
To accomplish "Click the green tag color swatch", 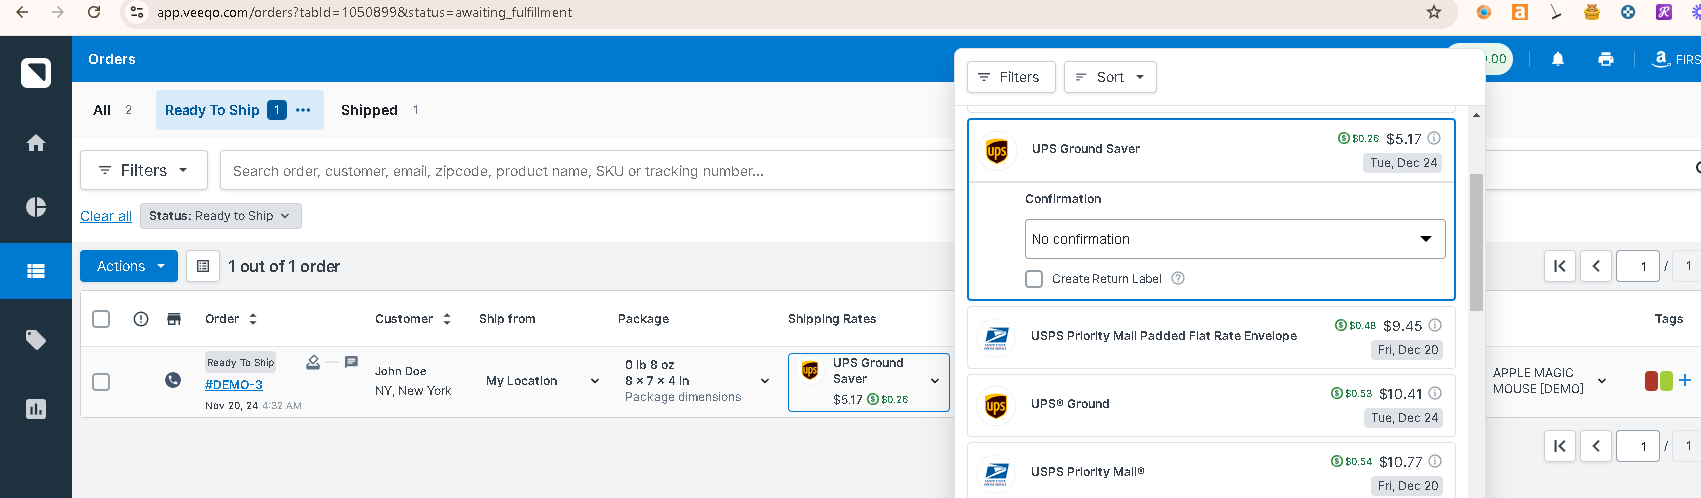I will point(1666,381).
